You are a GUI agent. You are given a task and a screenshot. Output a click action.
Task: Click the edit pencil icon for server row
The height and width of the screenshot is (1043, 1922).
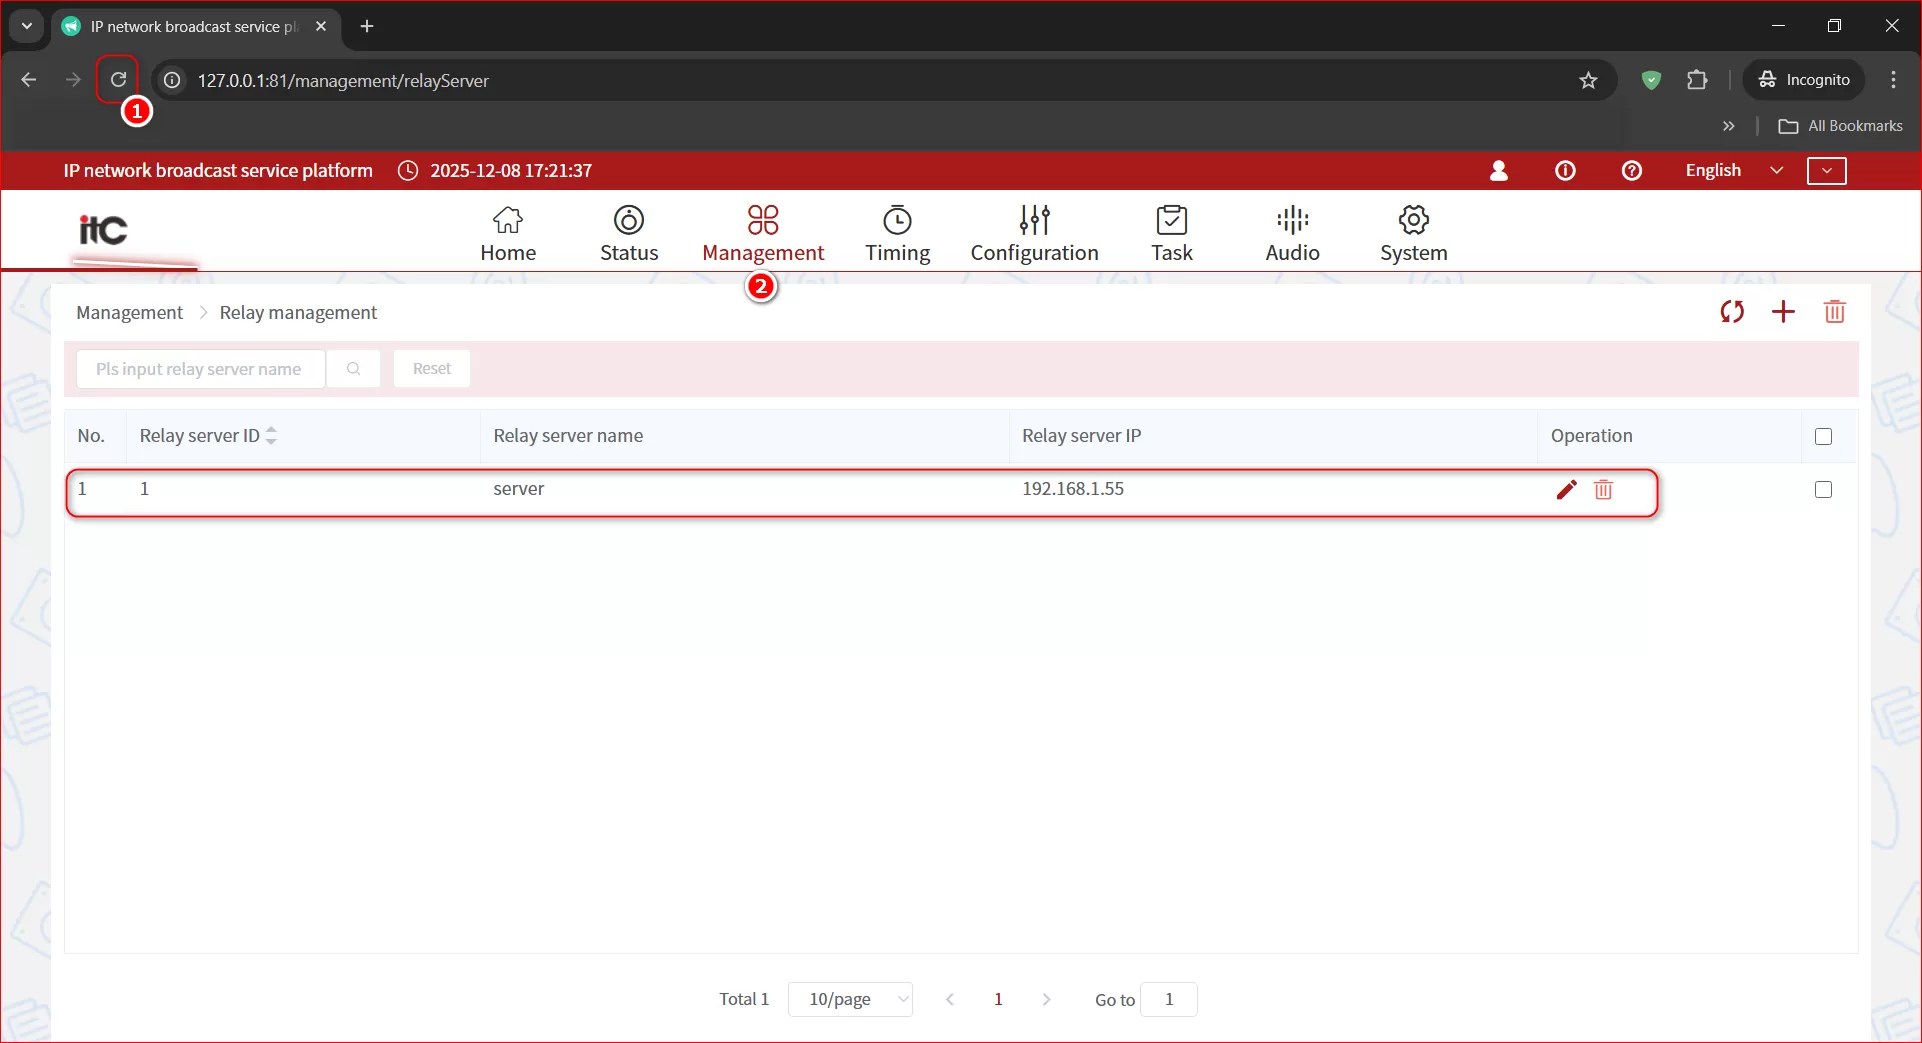[1566, 489]
